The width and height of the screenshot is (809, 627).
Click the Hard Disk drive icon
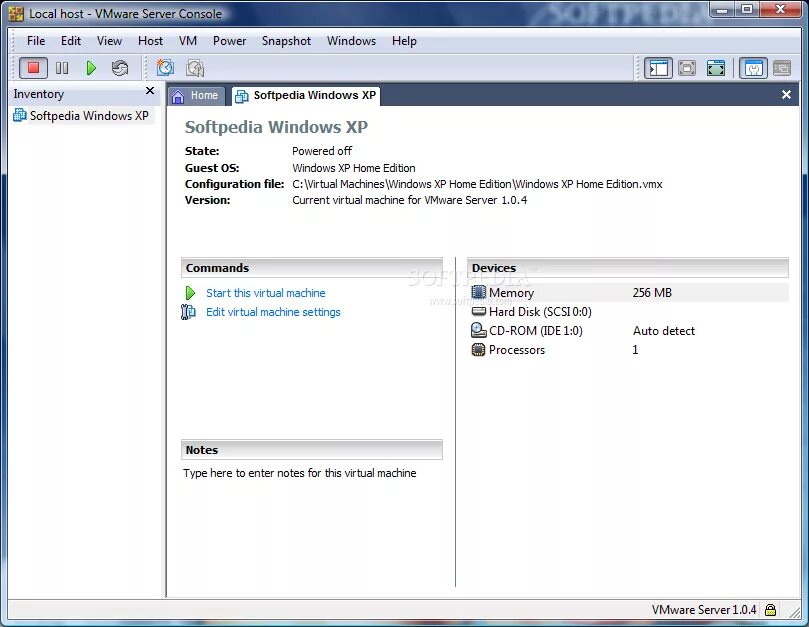tap(479, 311)
